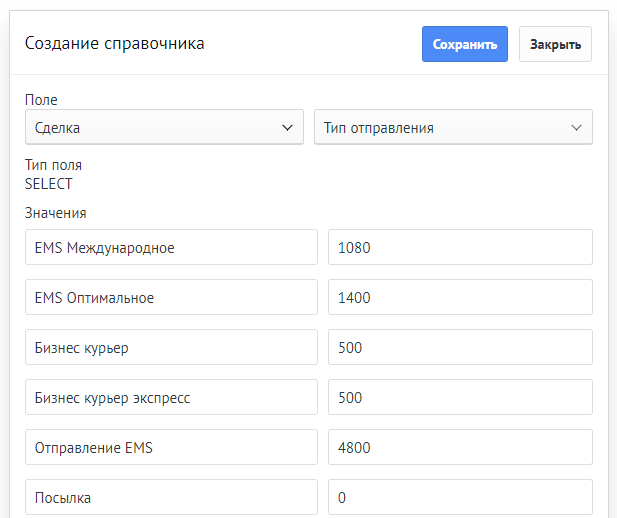Select the EMS Оптимальное name field
The height and width of the screenshot is (518, 617).
(171, 297)
